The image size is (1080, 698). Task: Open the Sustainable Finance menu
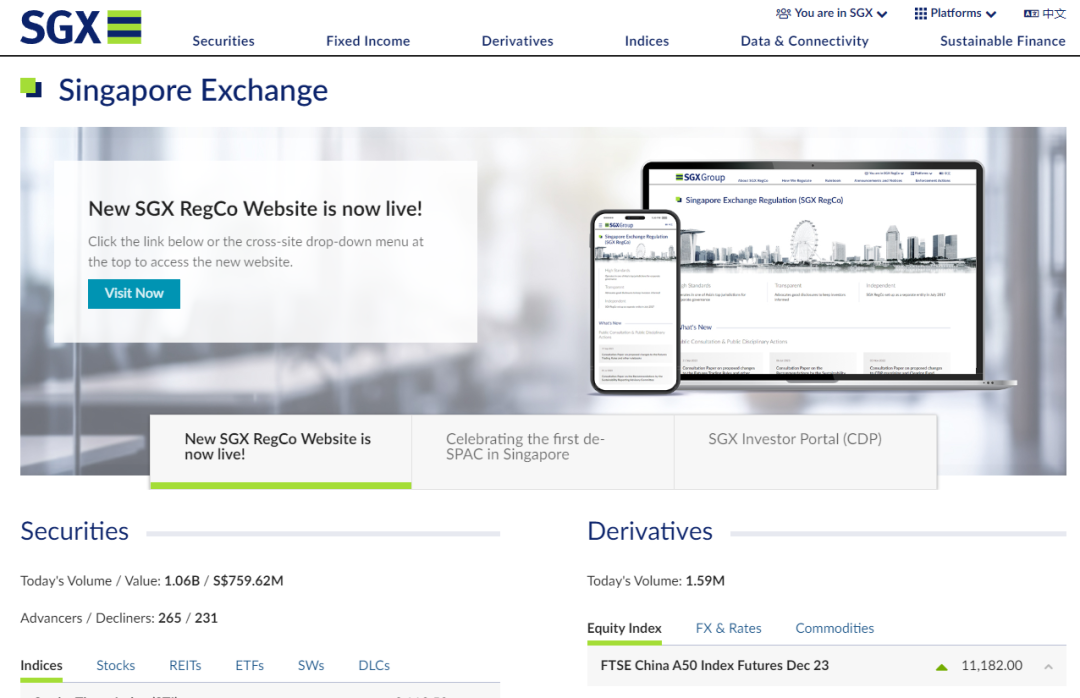tap(1003, 41)
